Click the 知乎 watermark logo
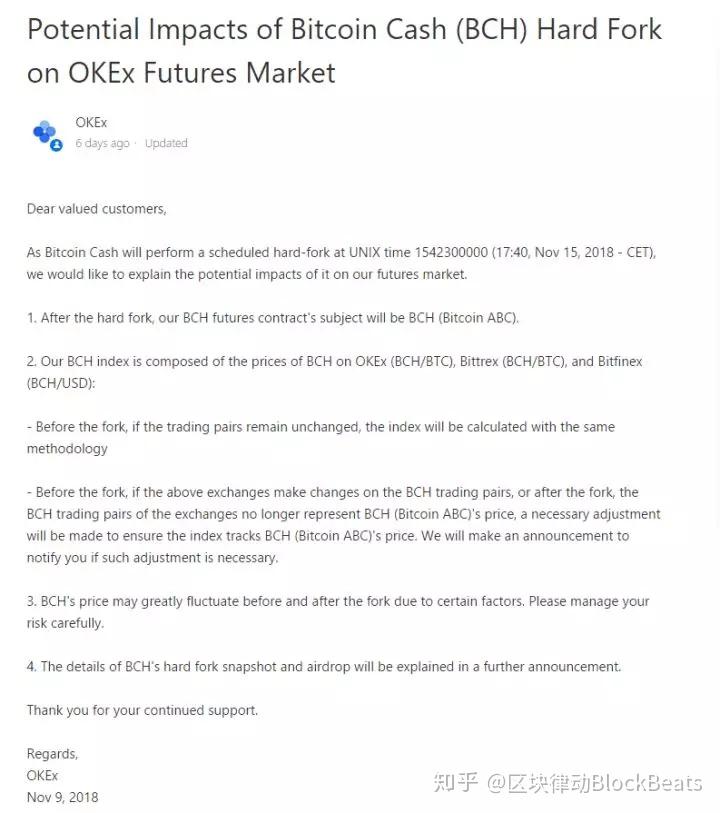Viewport: 720px width, 813px height. pyautogui.click(x=455, y=782)
